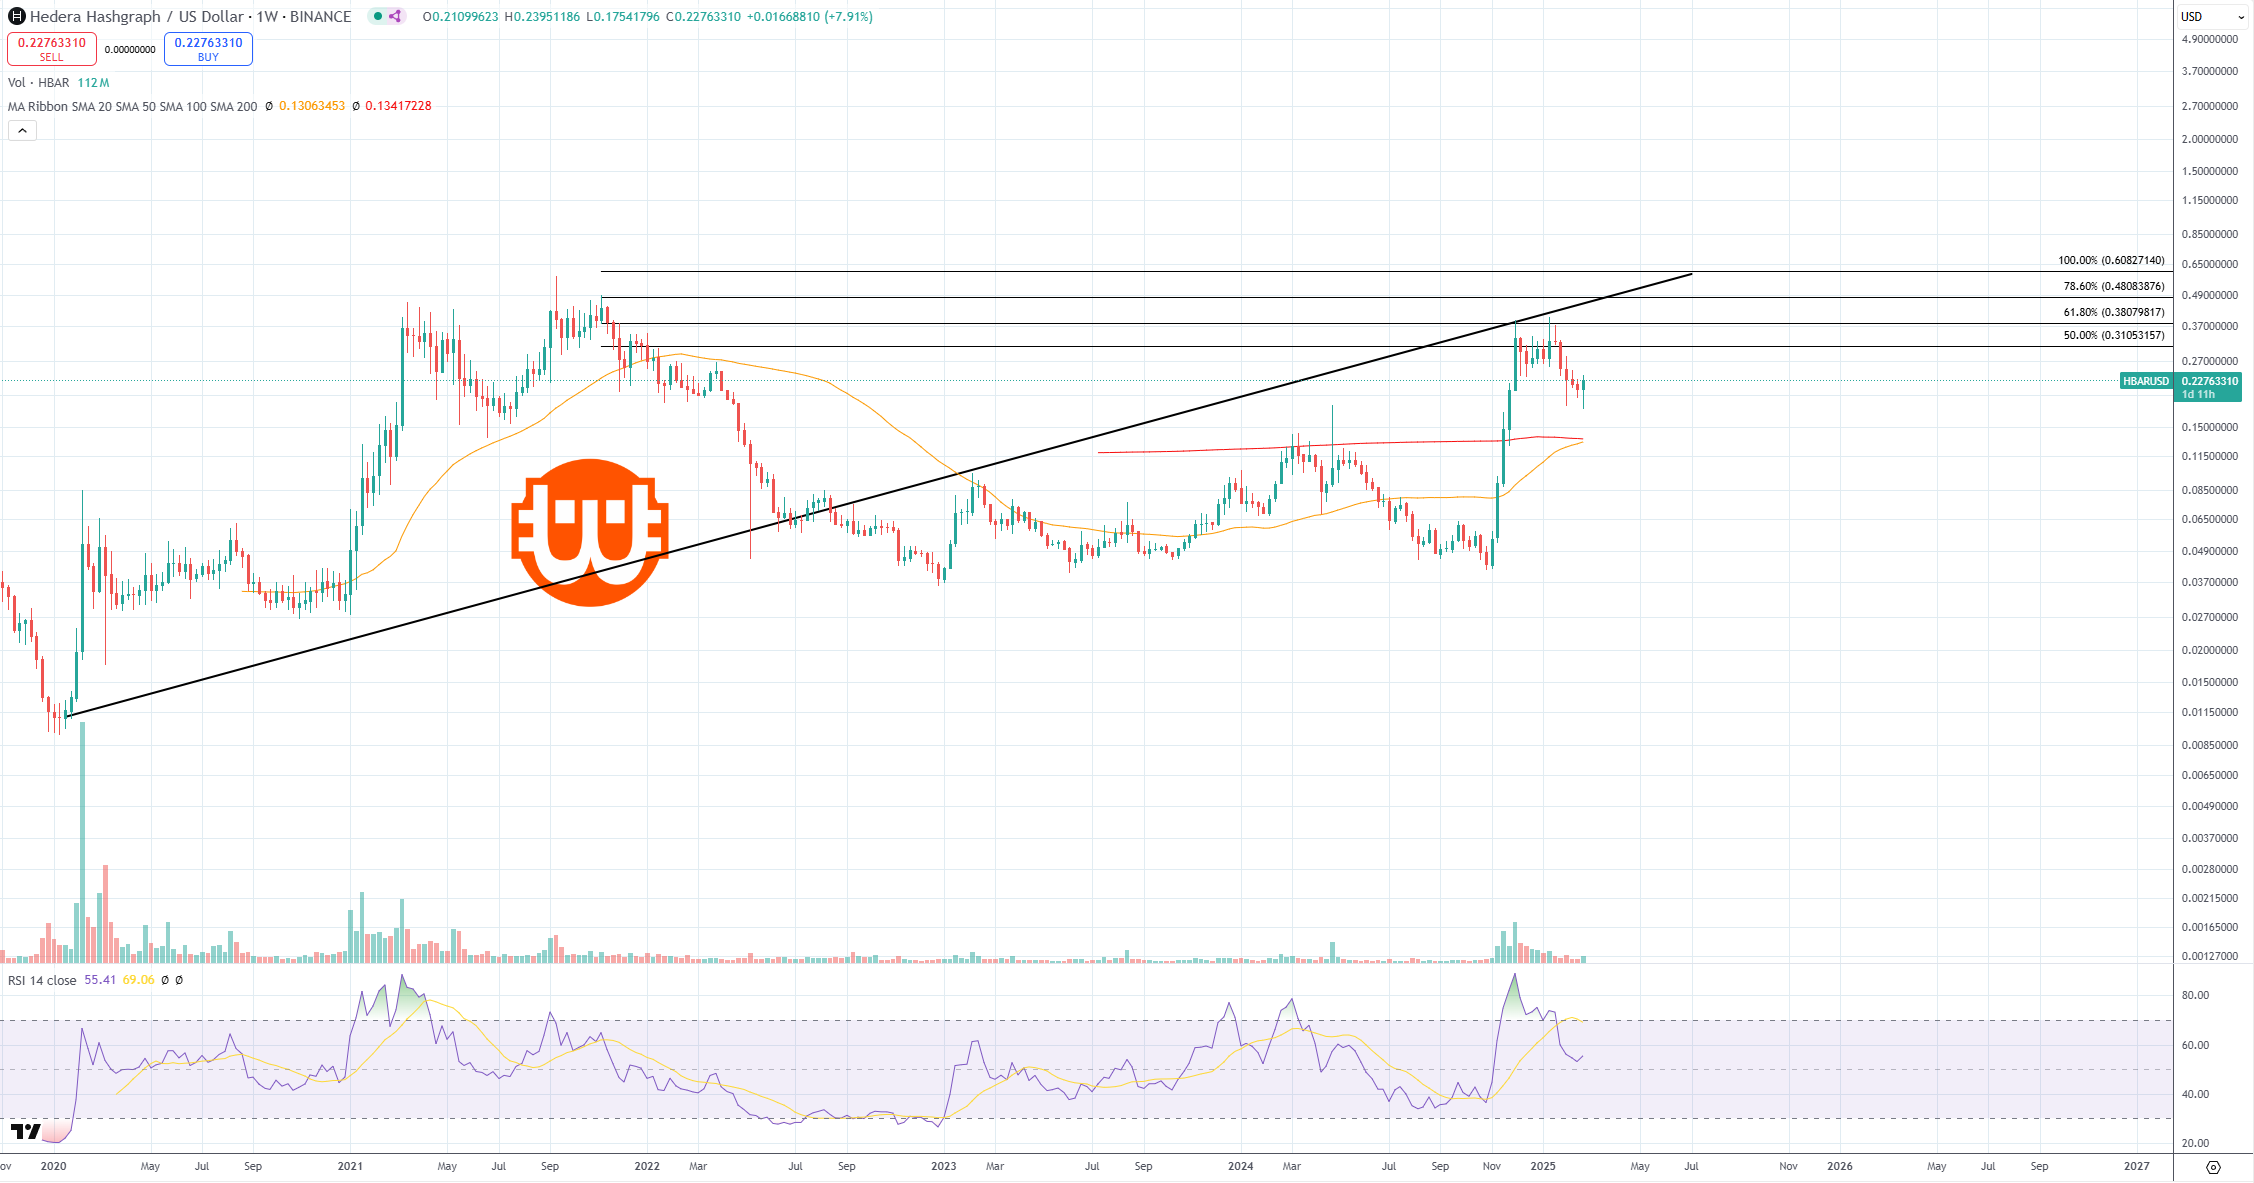Click the red MA value 0.13417228
This screenshot has height=1183, width=2254.
[x=398, y=106]
